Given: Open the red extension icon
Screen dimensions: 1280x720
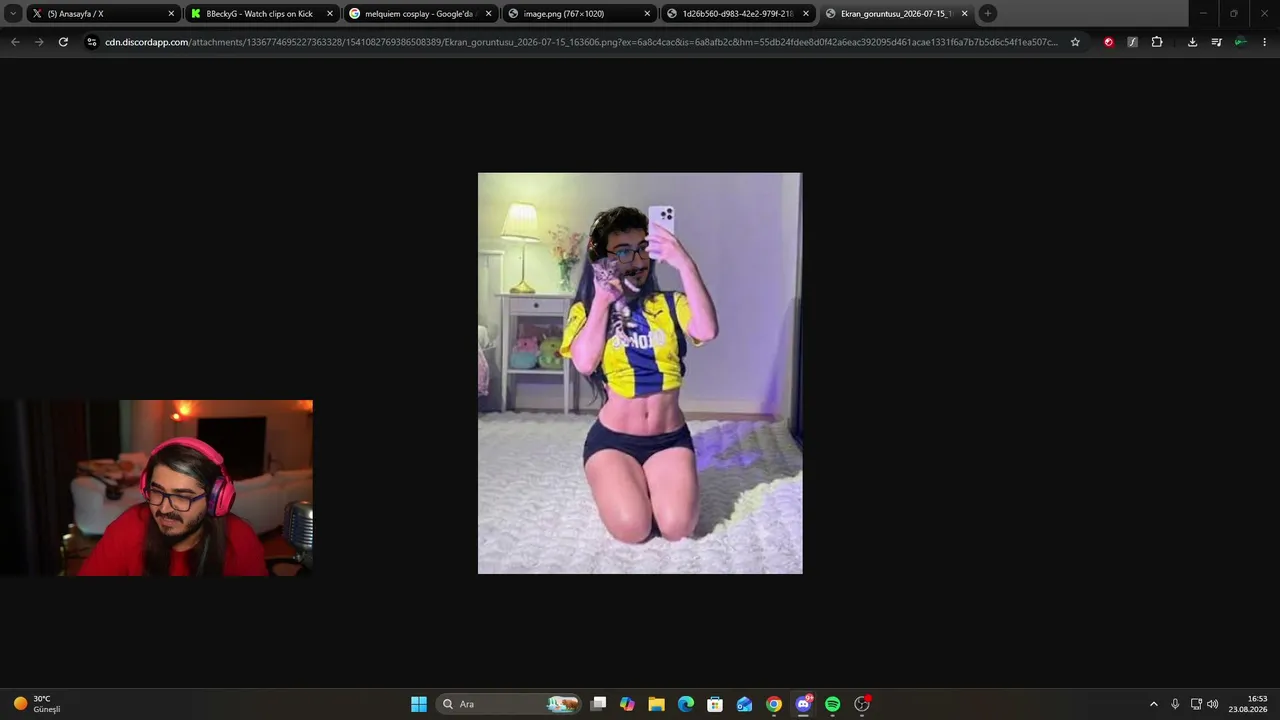Looking at the screenshot, I should 1108,42.
